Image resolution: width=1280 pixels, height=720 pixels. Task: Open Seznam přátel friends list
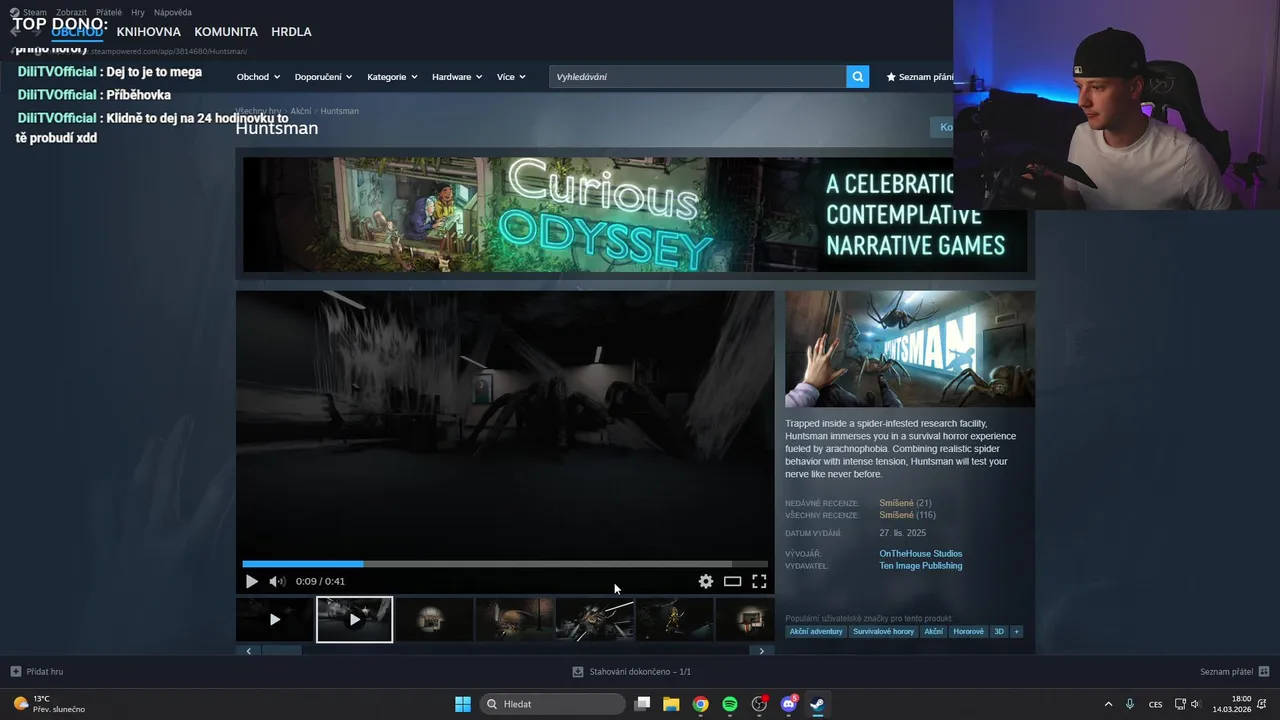pyautogui.click(x=1234, y=672)
